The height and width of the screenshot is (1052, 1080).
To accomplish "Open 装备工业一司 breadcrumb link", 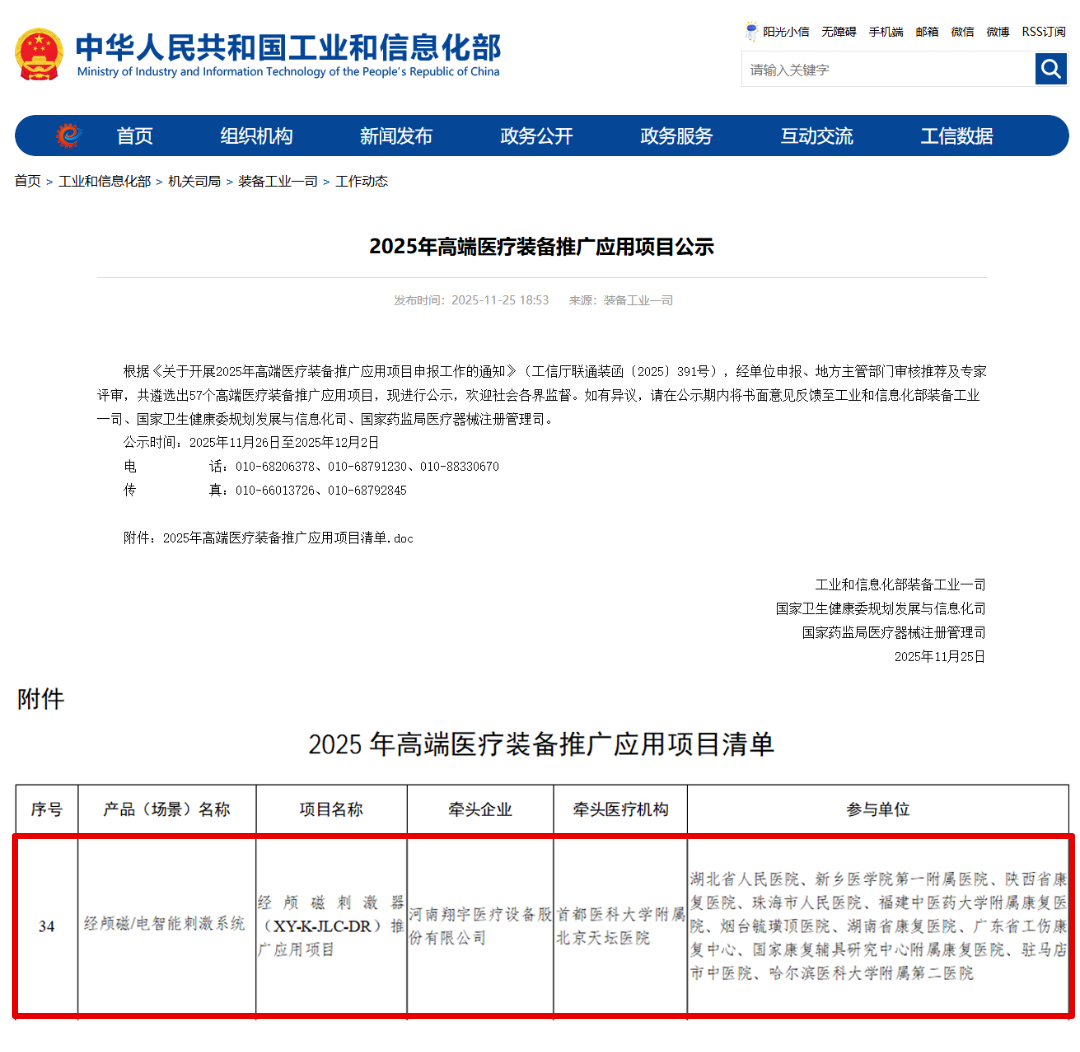I will pyautogui.click(x=278, y=181).
